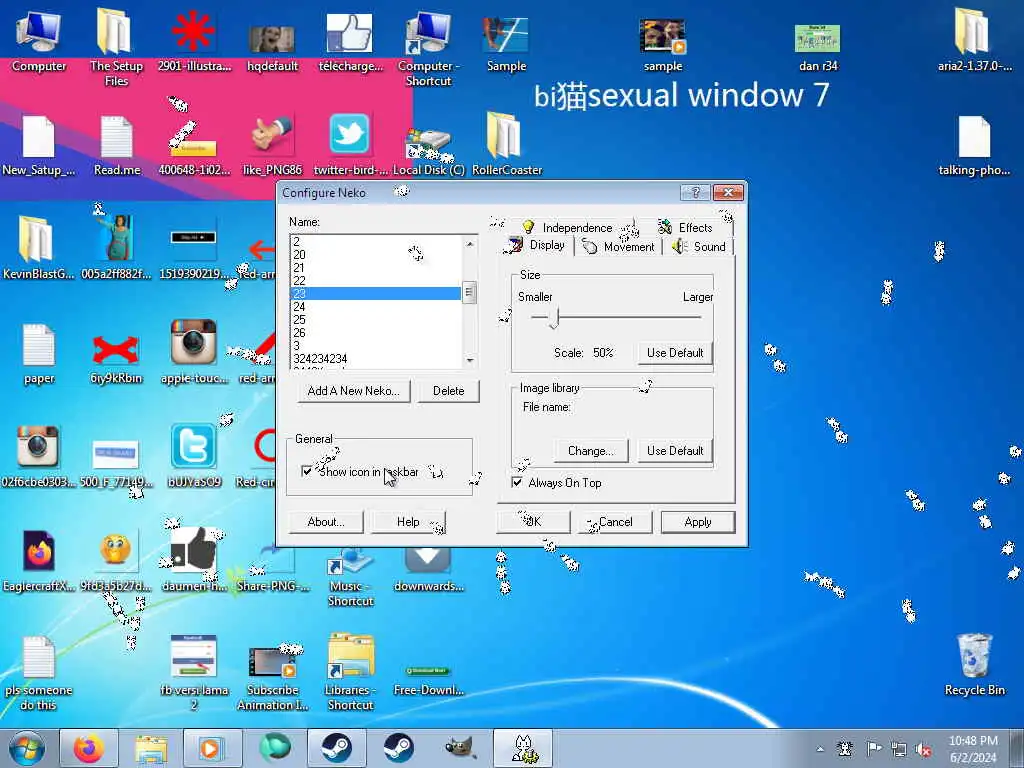The height and width of the screenshot is (768, 1024).
Task: Open the Windows Start menu
Action: tap(27, 748)
